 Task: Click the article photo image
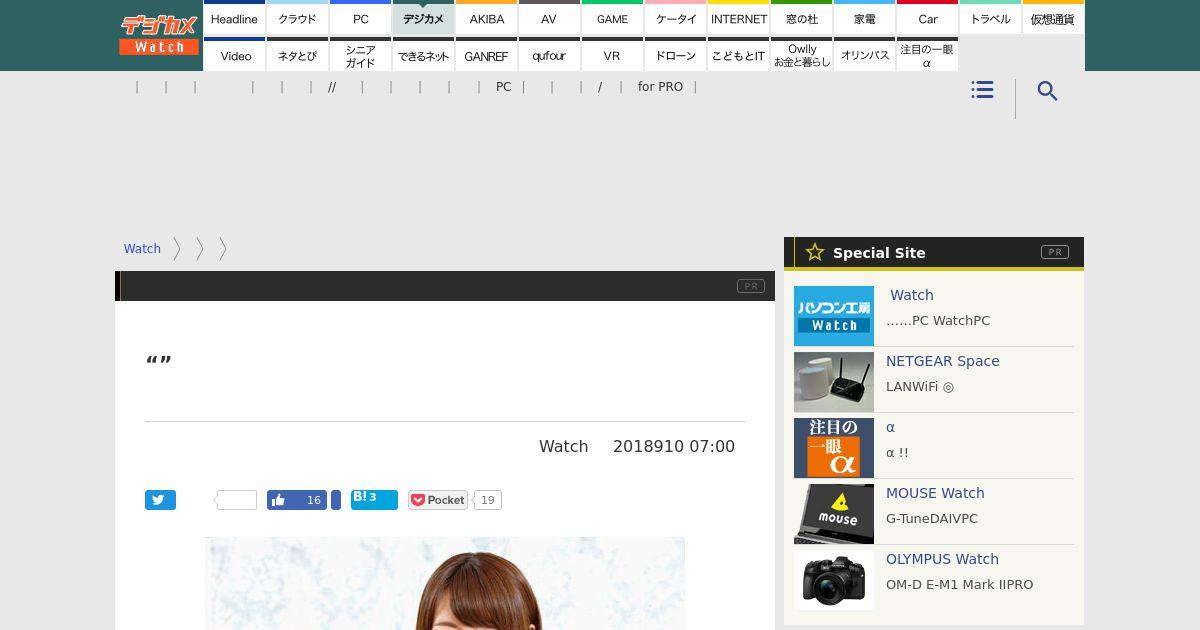(445, 583)
